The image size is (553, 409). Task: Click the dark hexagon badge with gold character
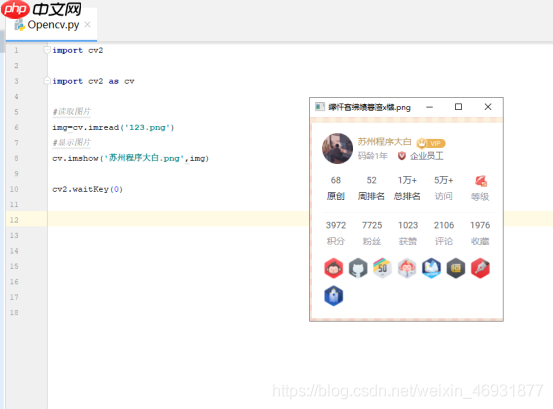point(456,268)
